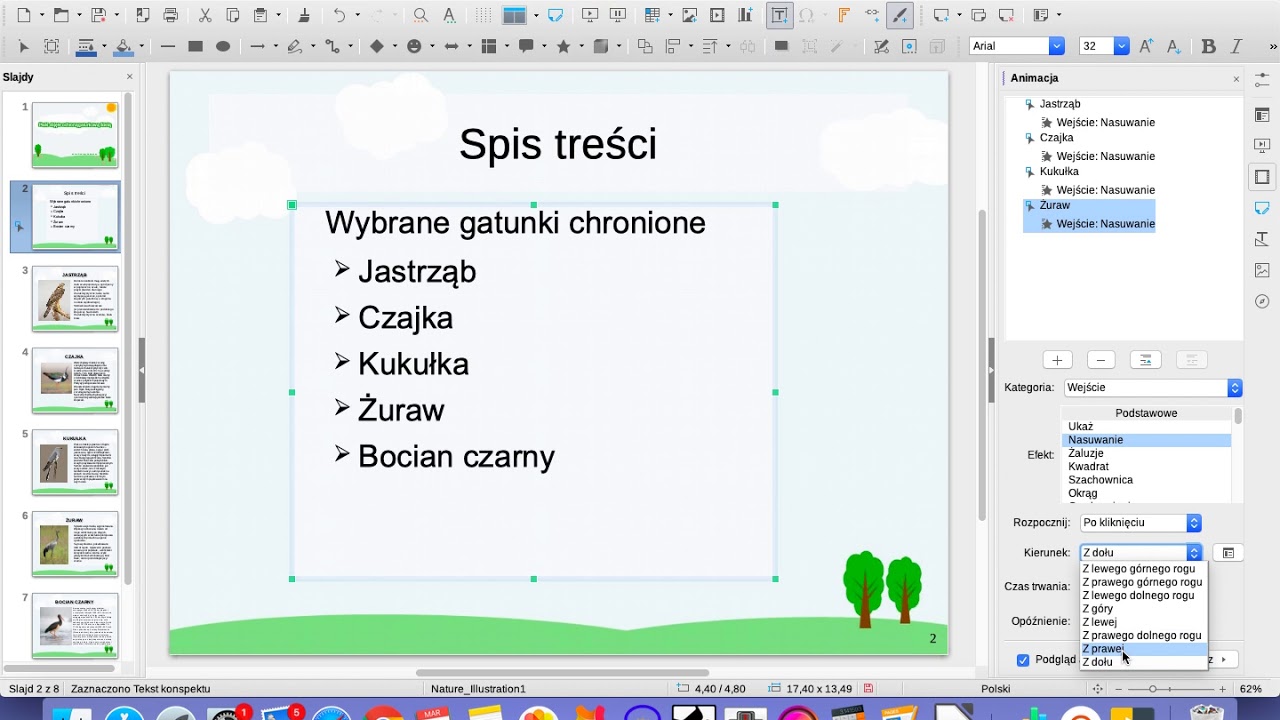
Task: Select the Szachownica effect in list
Action: point(1147,480)
